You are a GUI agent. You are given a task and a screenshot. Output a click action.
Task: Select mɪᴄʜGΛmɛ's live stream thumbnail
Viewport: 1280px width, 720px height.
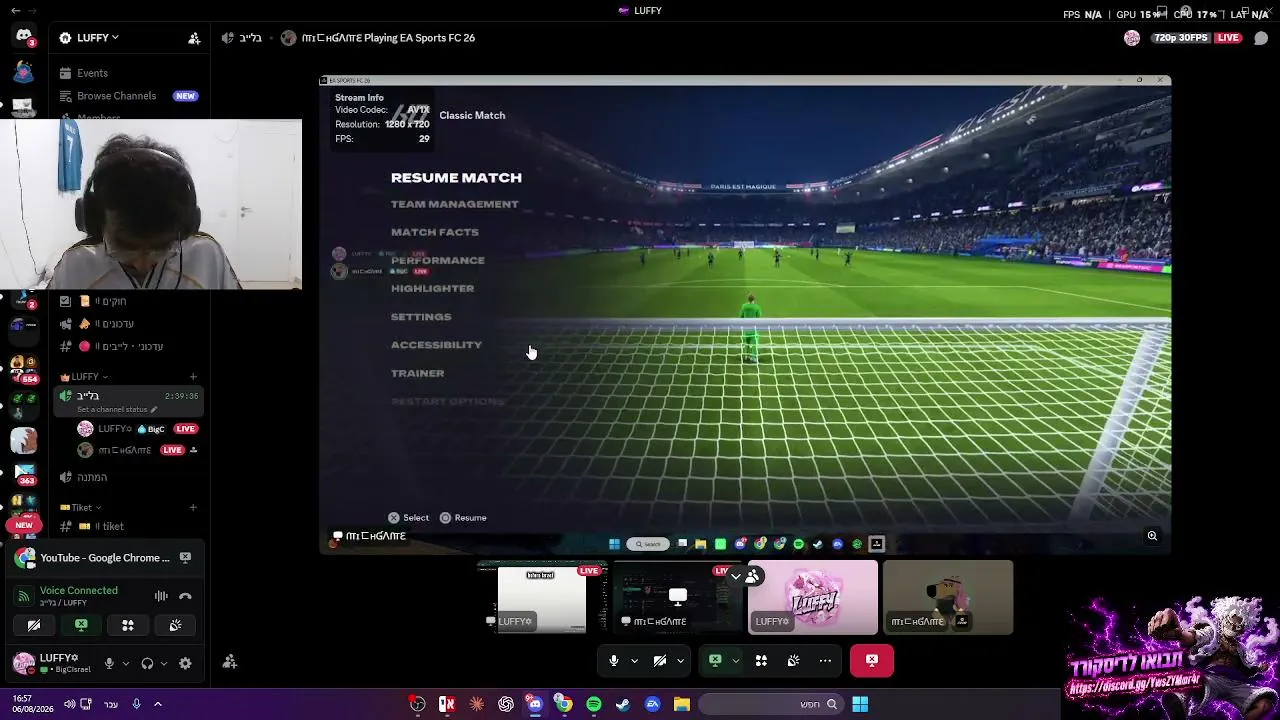tap(677, 597)
